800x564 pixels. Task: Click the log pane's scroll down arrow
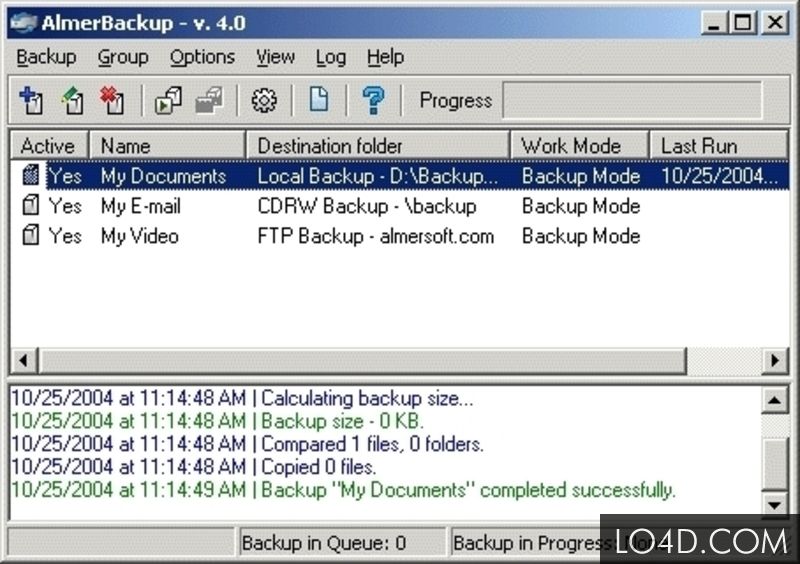(774, 504)
